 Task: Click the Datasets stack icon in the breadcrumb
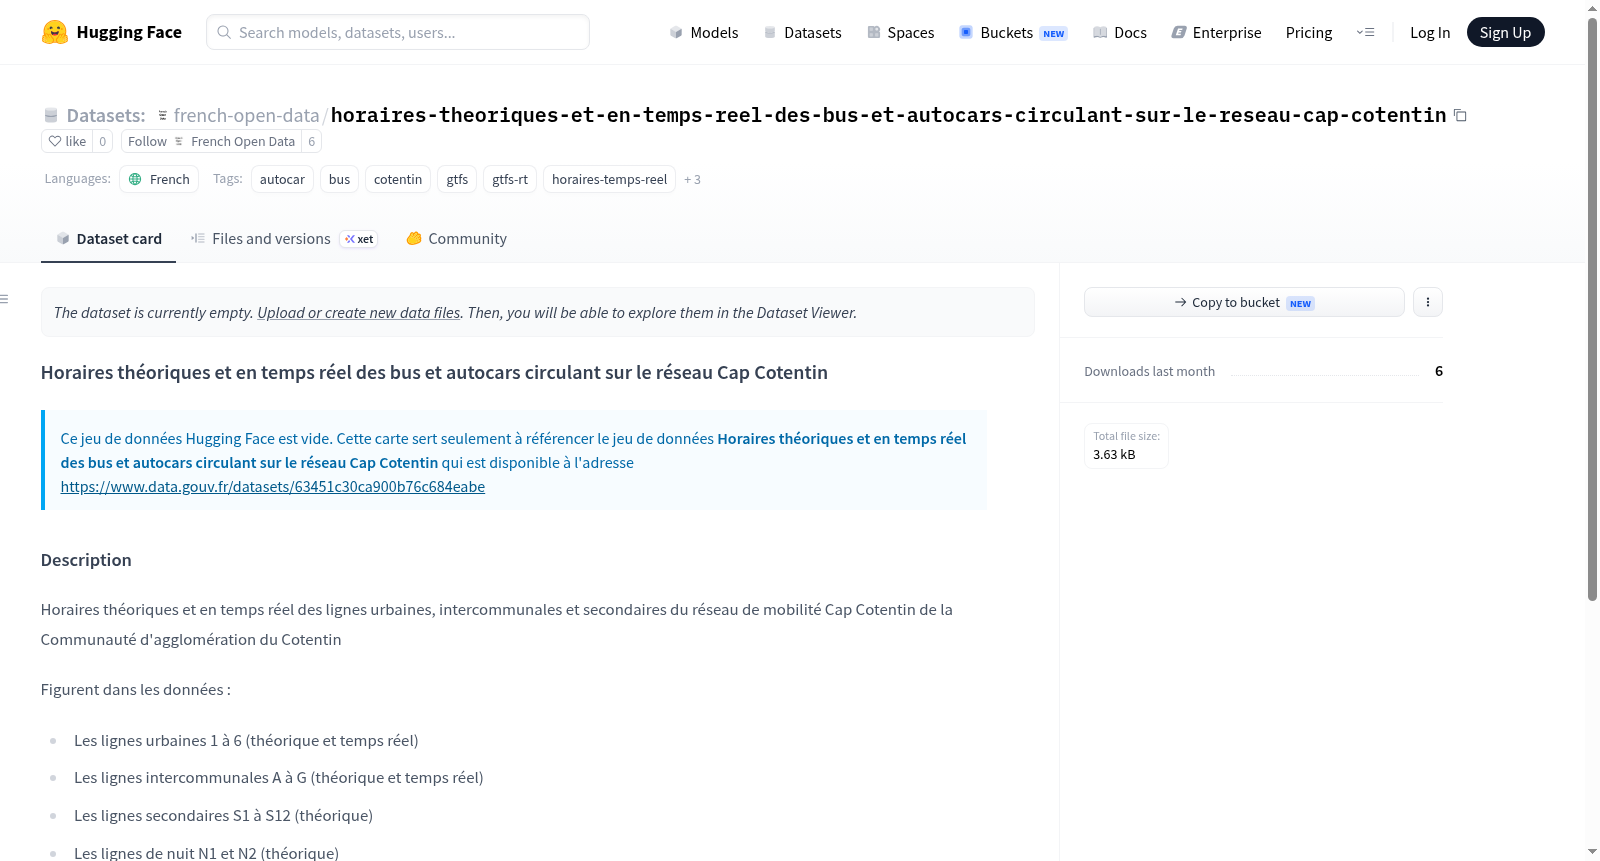[x=51, y=116]
